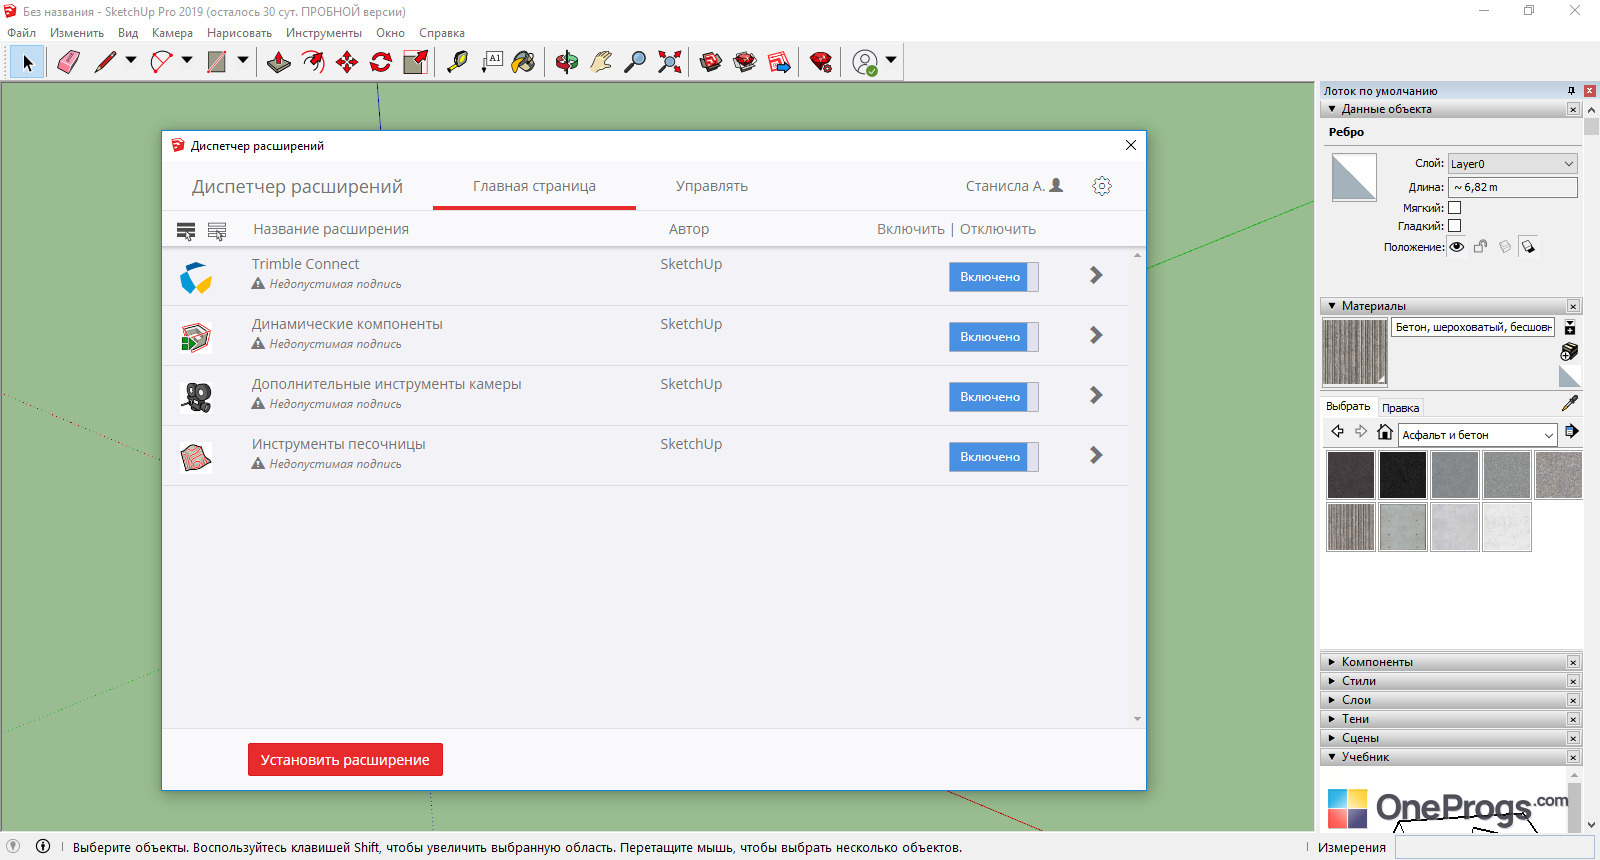Screen dimensions: 1600x860
Task: Toggle the Гладкий (smooth) checkbox
Action: [1455, 226]
